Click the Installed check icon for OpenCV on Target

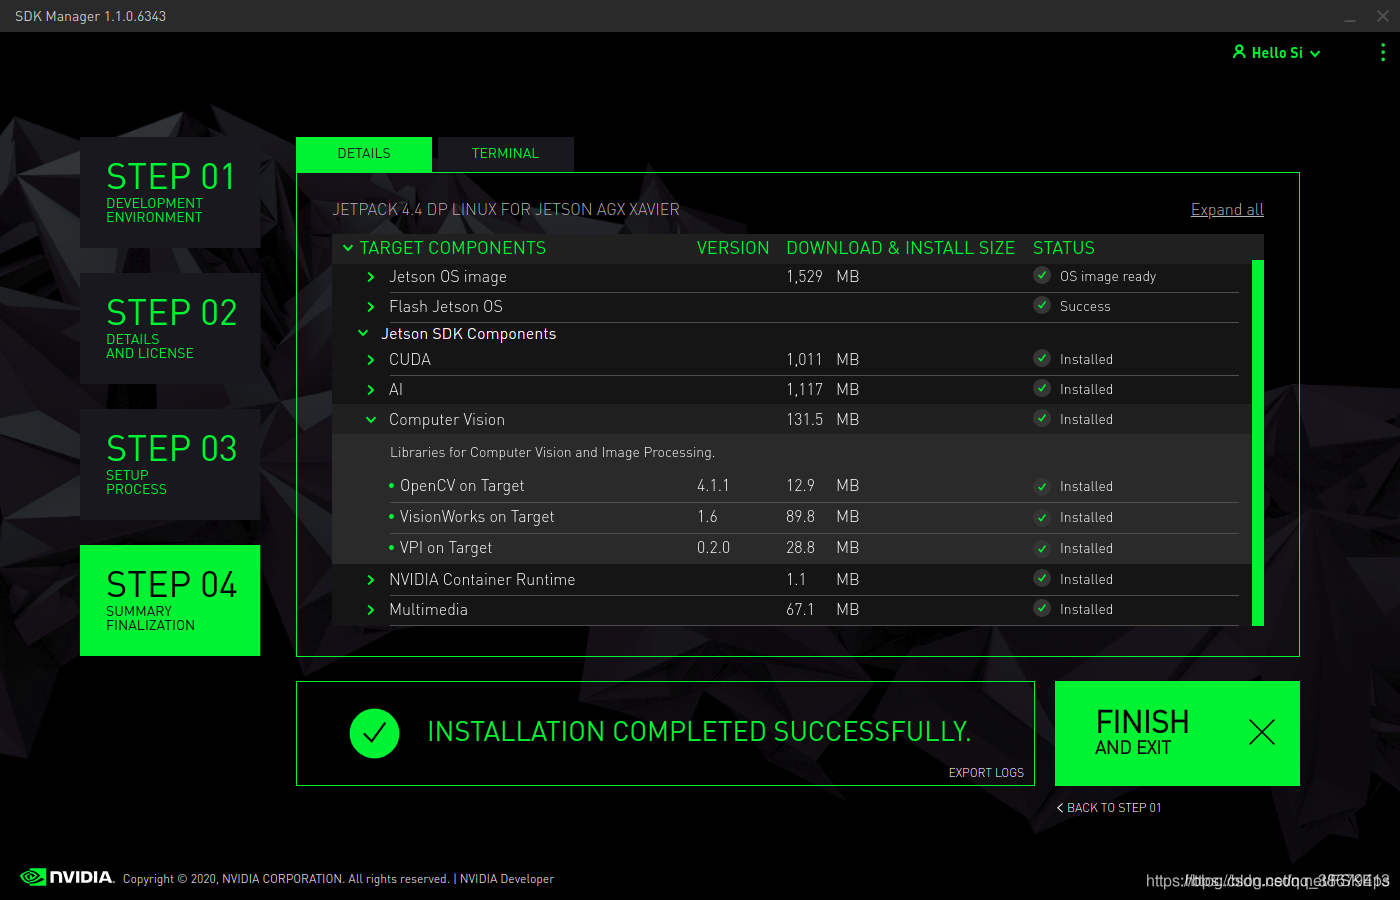(x=1042, y=486)
